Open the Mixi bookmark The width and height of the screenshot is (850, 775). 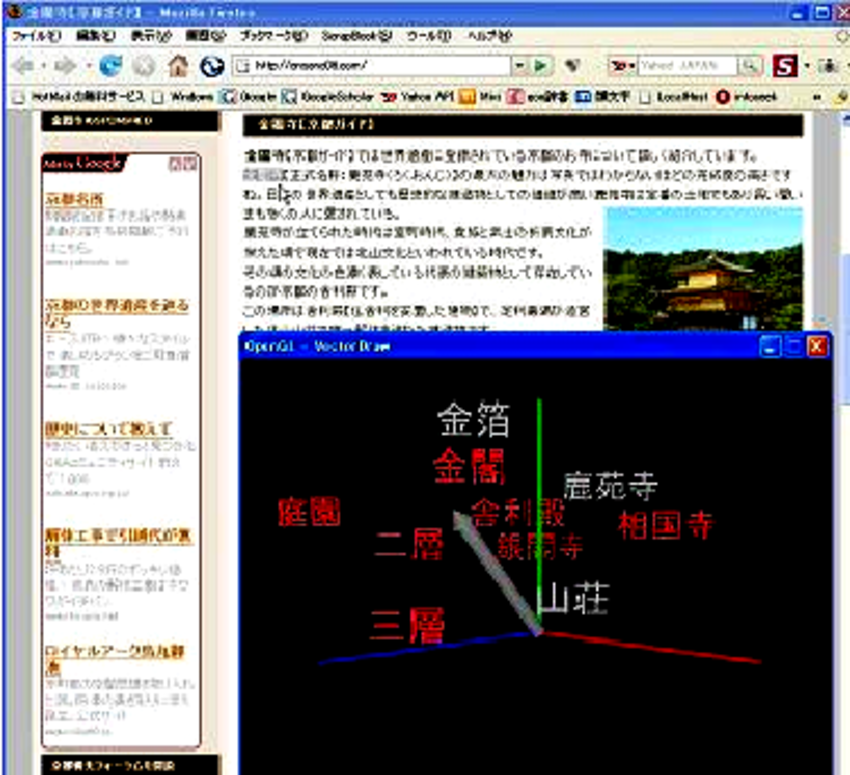(x=480, y=97)
